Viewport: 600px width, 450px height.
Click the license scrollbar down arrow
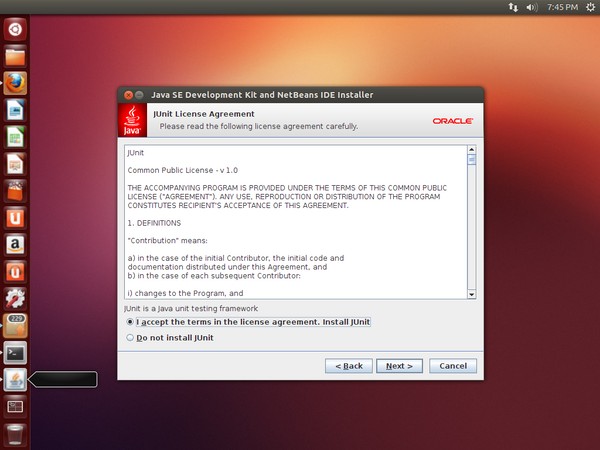[472, 294]
